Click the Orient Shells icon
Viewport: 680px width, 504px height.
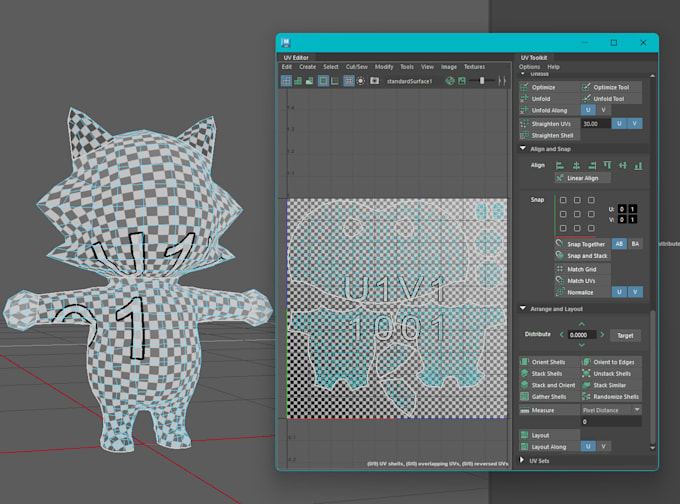pyautogui.click(x=524, y=362)
